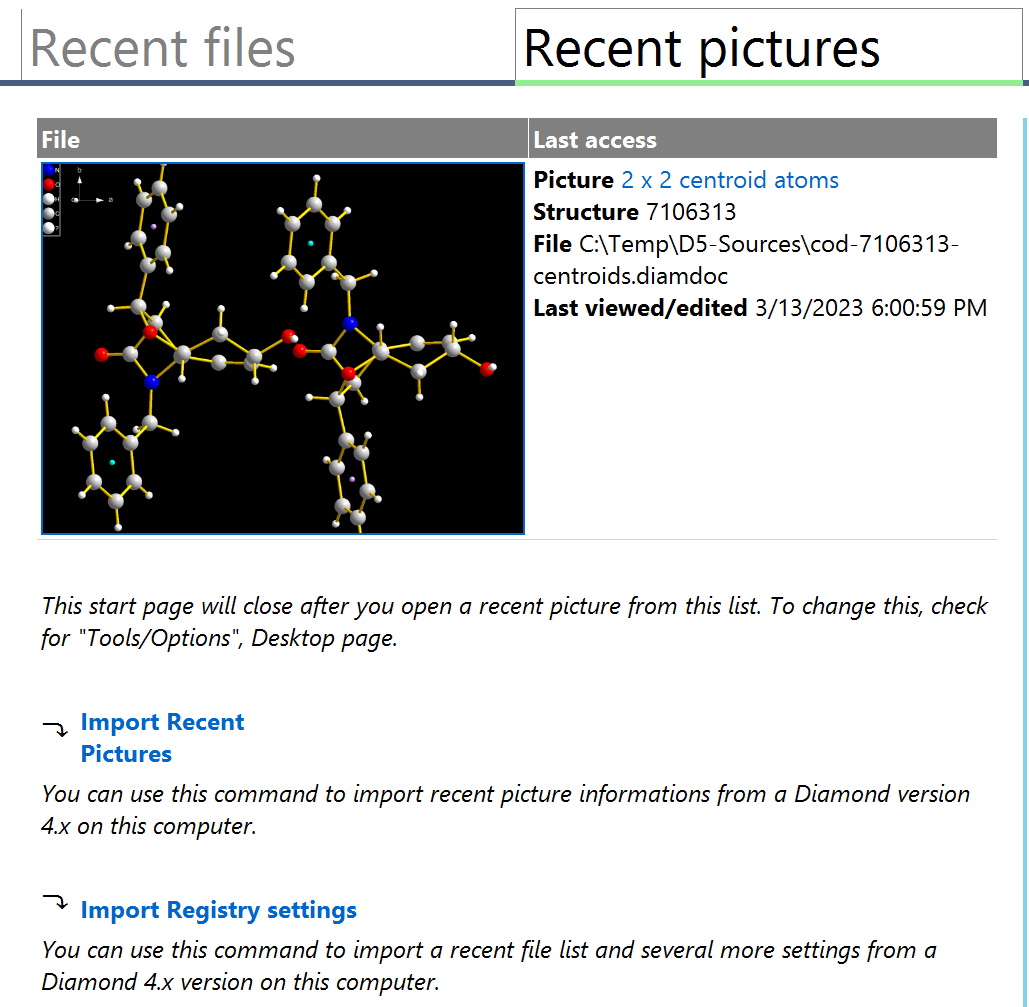Click the vertical scrollbar on the right edge

[1021, 400]
